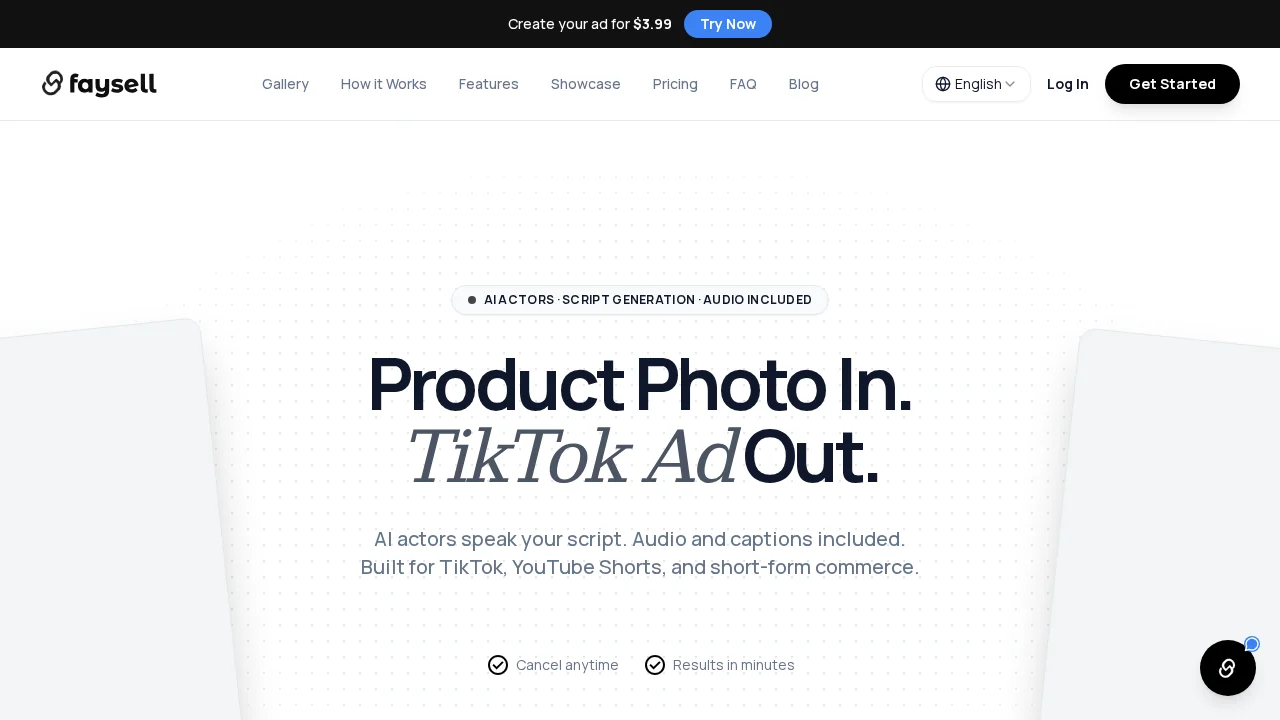
Task: Open the FAQ nav link
Action: pos(743,84)
